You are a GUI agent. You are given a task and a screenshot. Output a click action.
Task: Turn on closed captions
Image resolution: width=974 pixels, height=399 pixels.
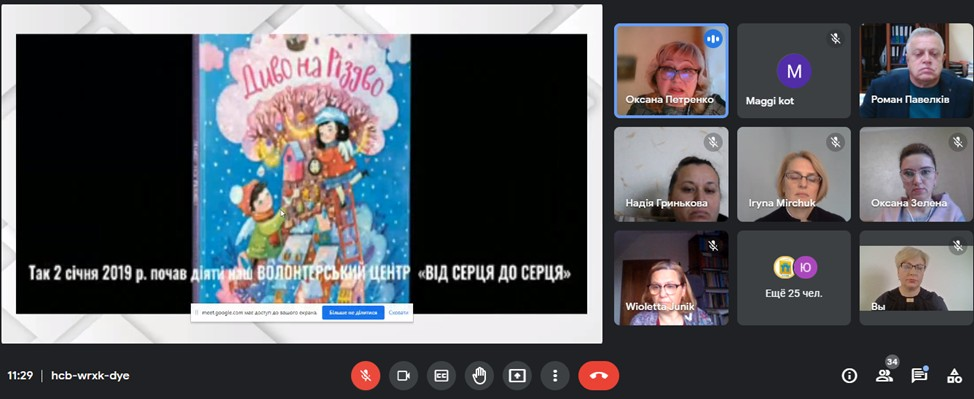click(x=442, y=375)
